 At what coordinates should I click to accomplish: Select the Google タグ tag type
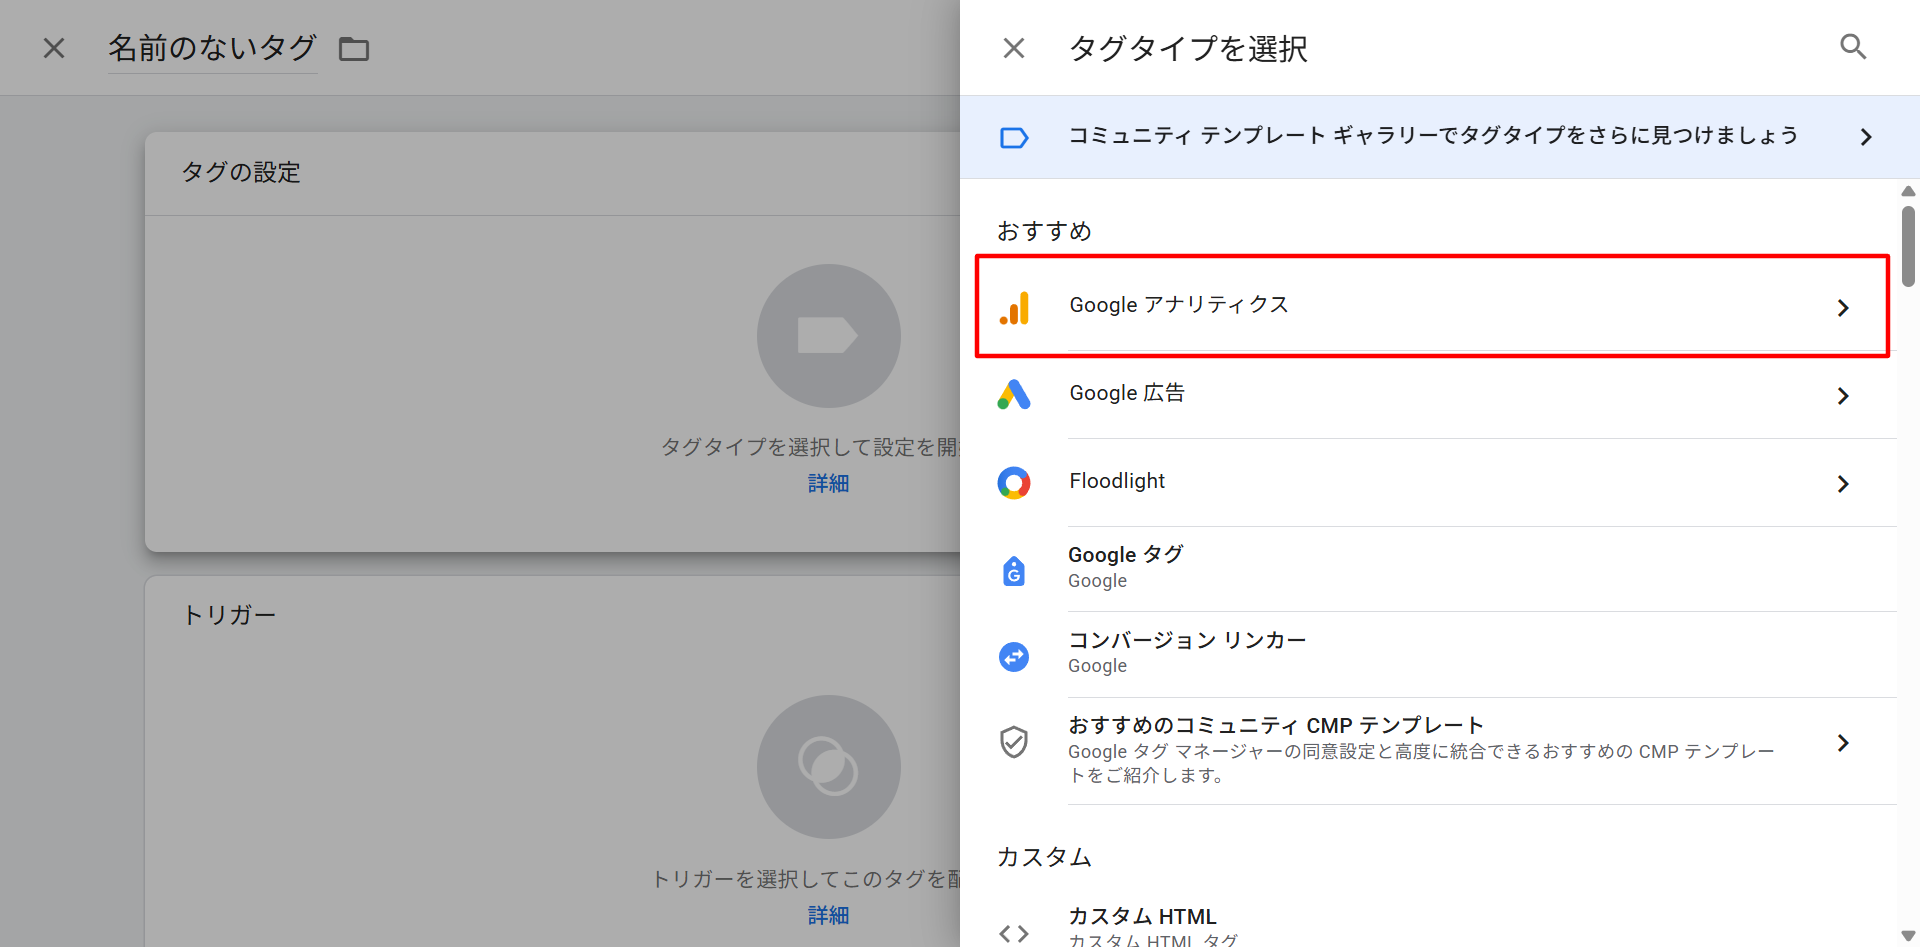[x=1126, y=555]
